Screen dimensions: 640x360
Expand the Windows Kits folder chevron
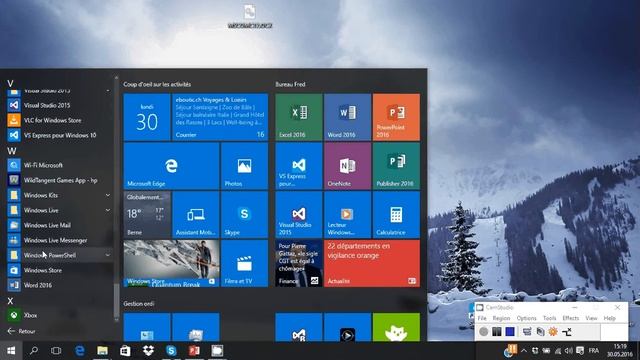[x=108, y=195]
